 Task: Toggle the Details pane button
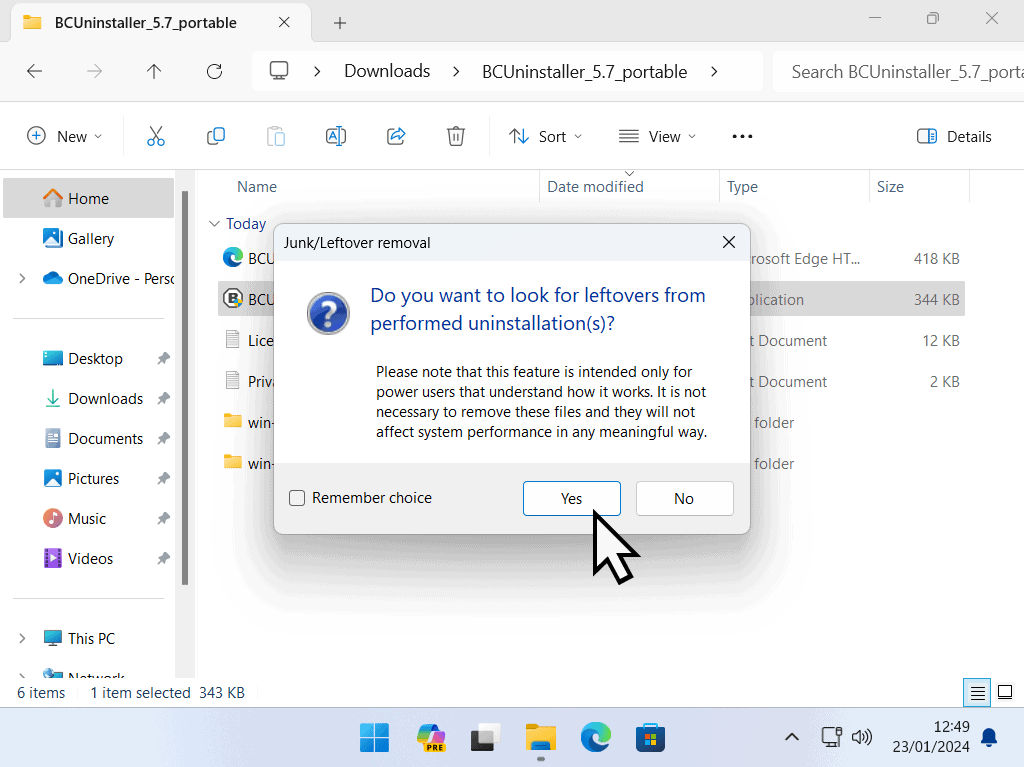tap(954, 136)
